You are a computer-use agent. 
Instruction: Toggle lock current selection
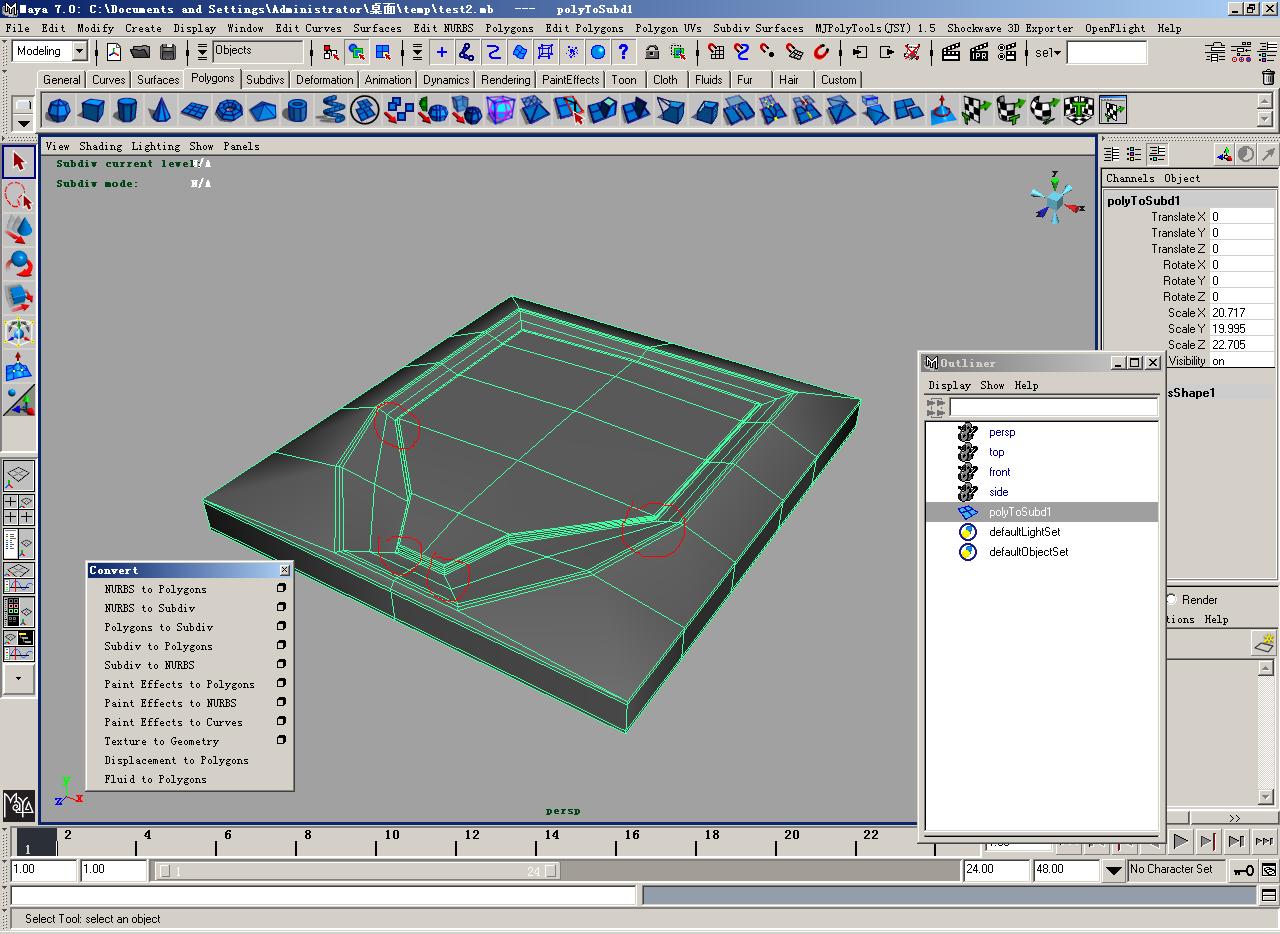pyautogui.click(x=652, y=52)
